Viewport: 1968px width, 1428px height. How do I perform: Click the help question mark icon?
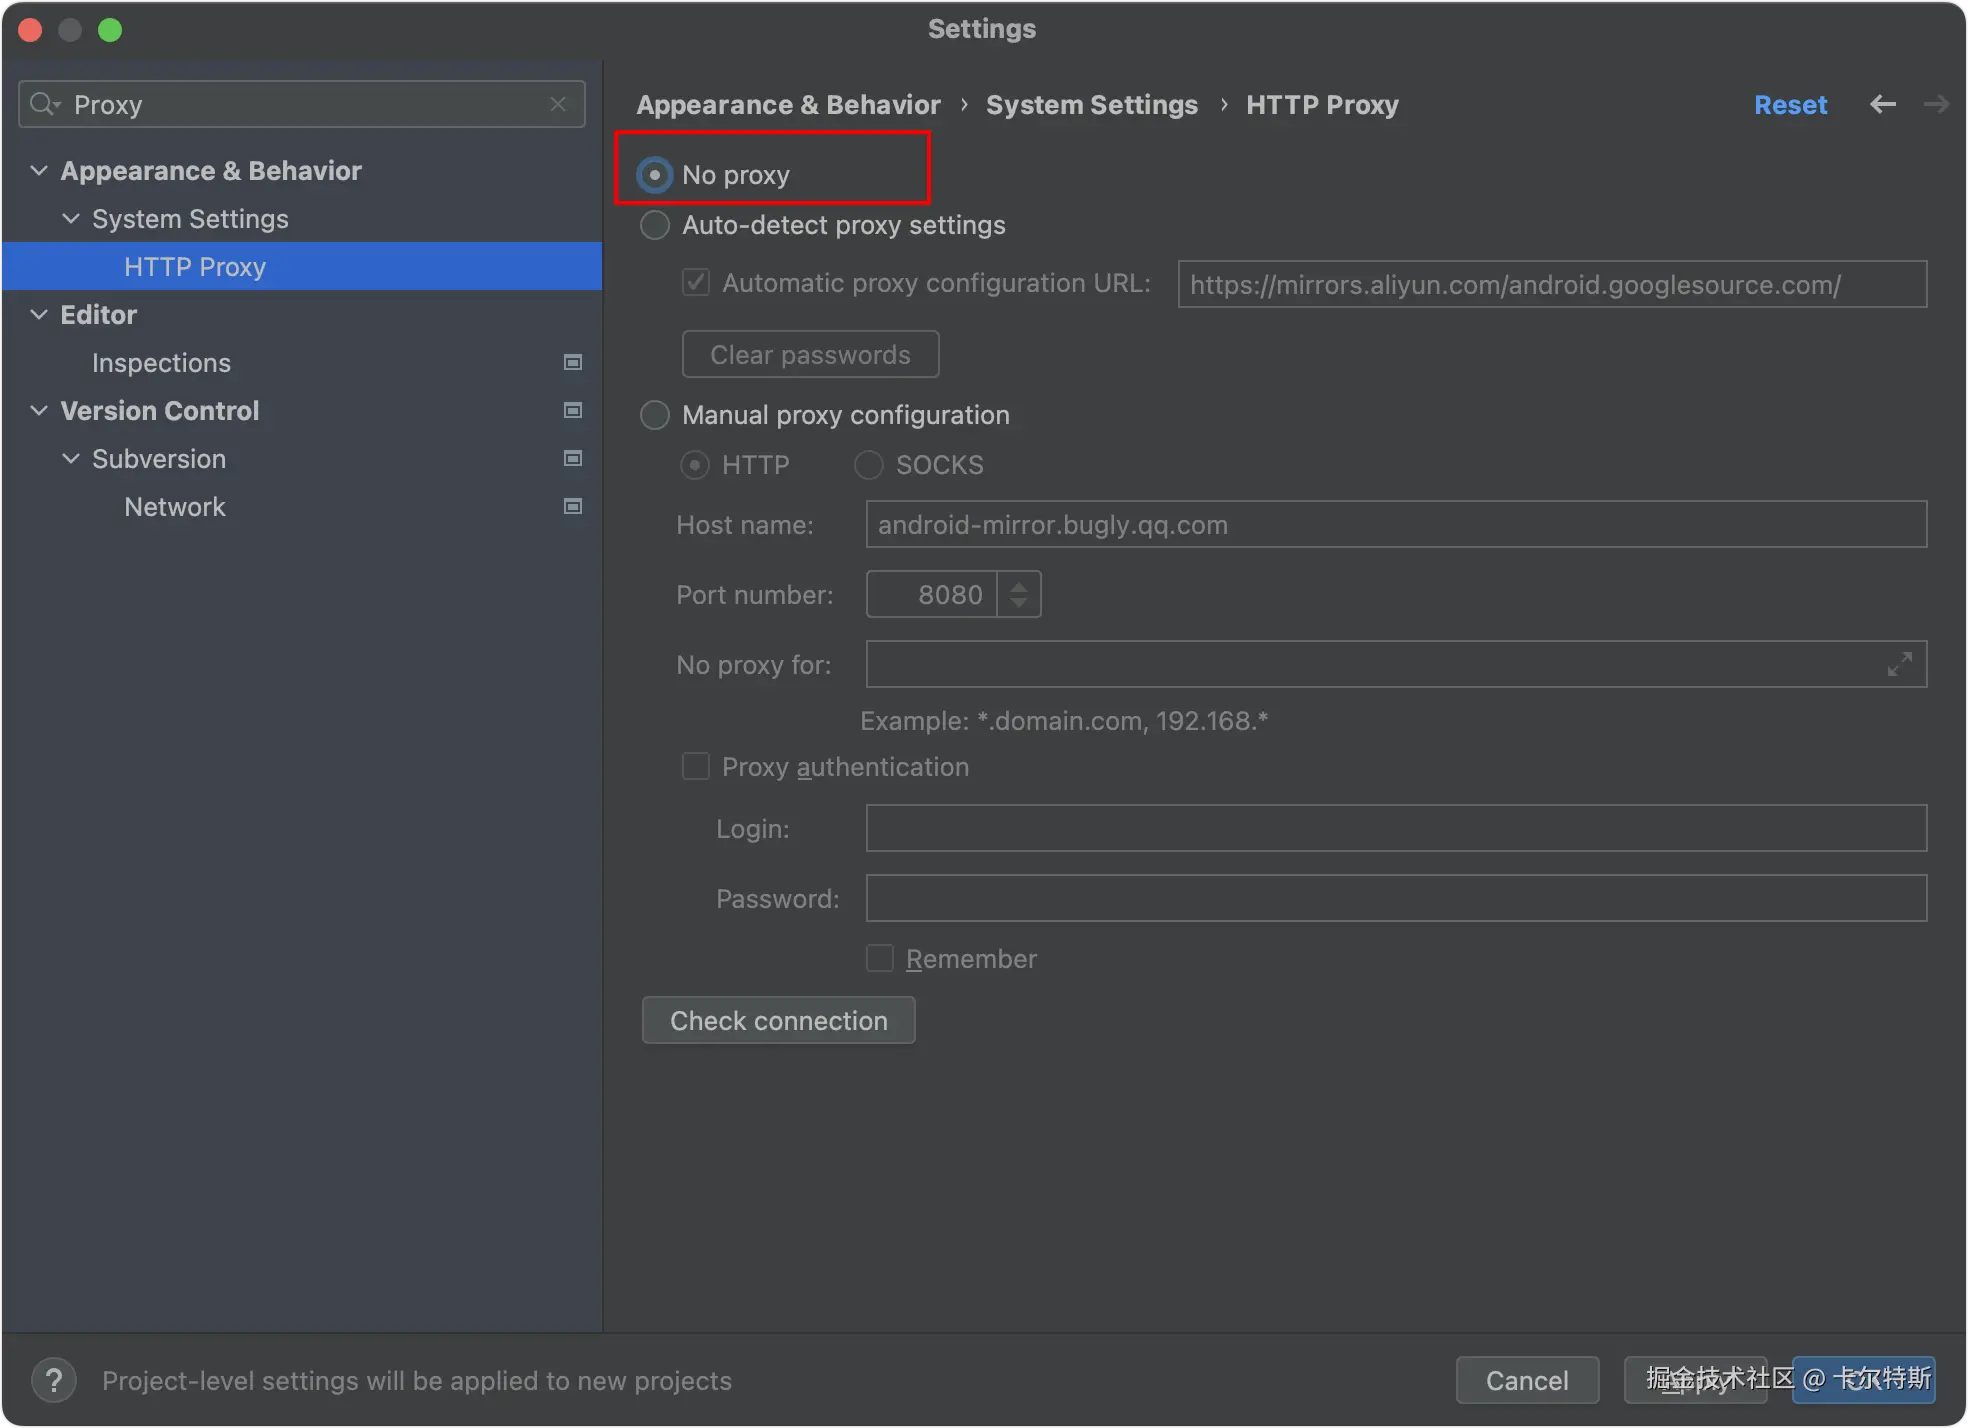tap(54, 1381)
